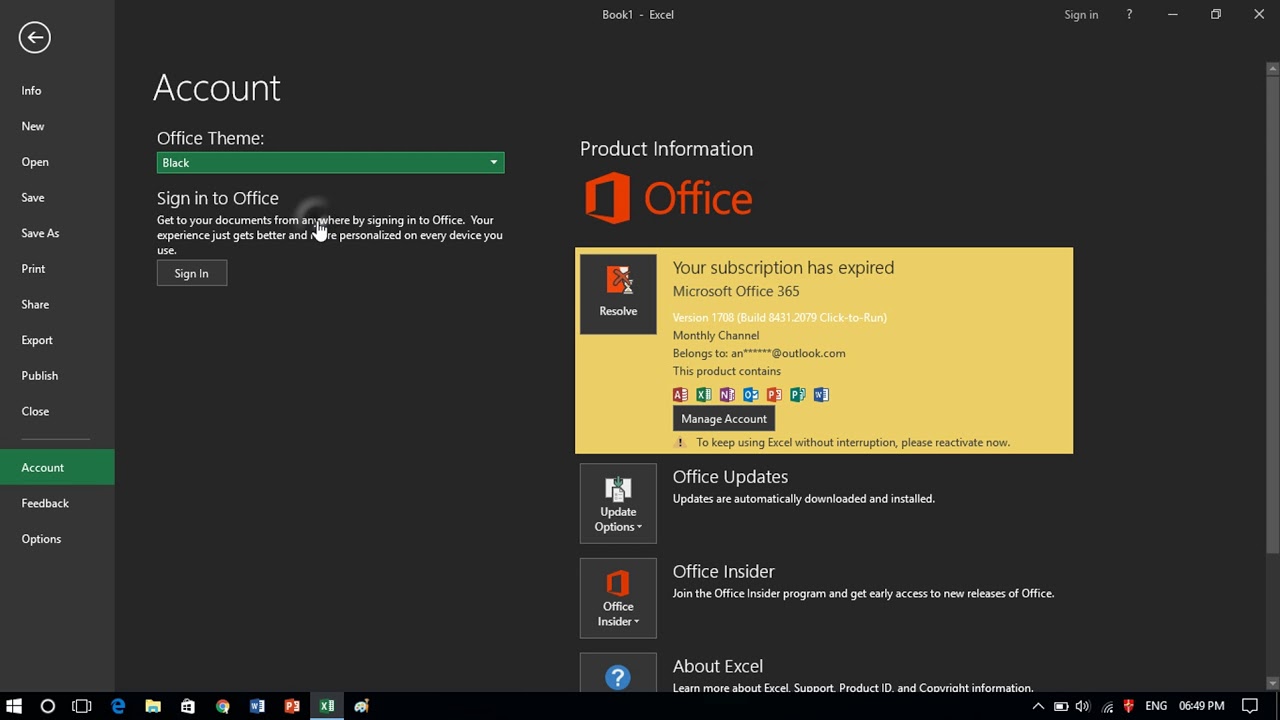The width and height of the screenshot is (1280, 720).
Task: Open Paint from the taskbar
Action: click(362, 707)
